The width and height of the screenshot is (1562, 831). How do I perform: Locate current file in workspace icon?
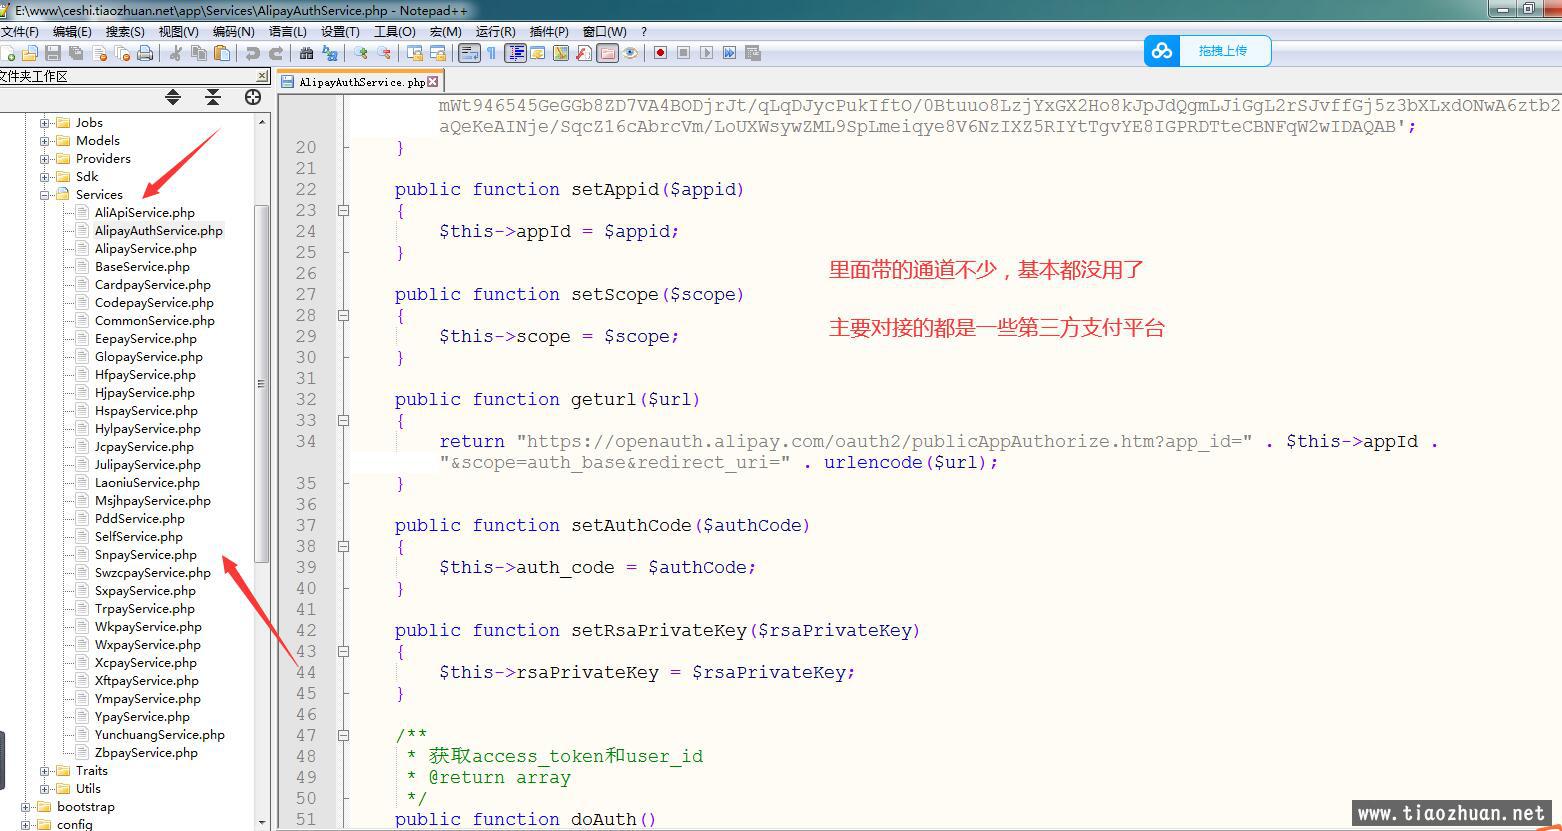(253, 97)
